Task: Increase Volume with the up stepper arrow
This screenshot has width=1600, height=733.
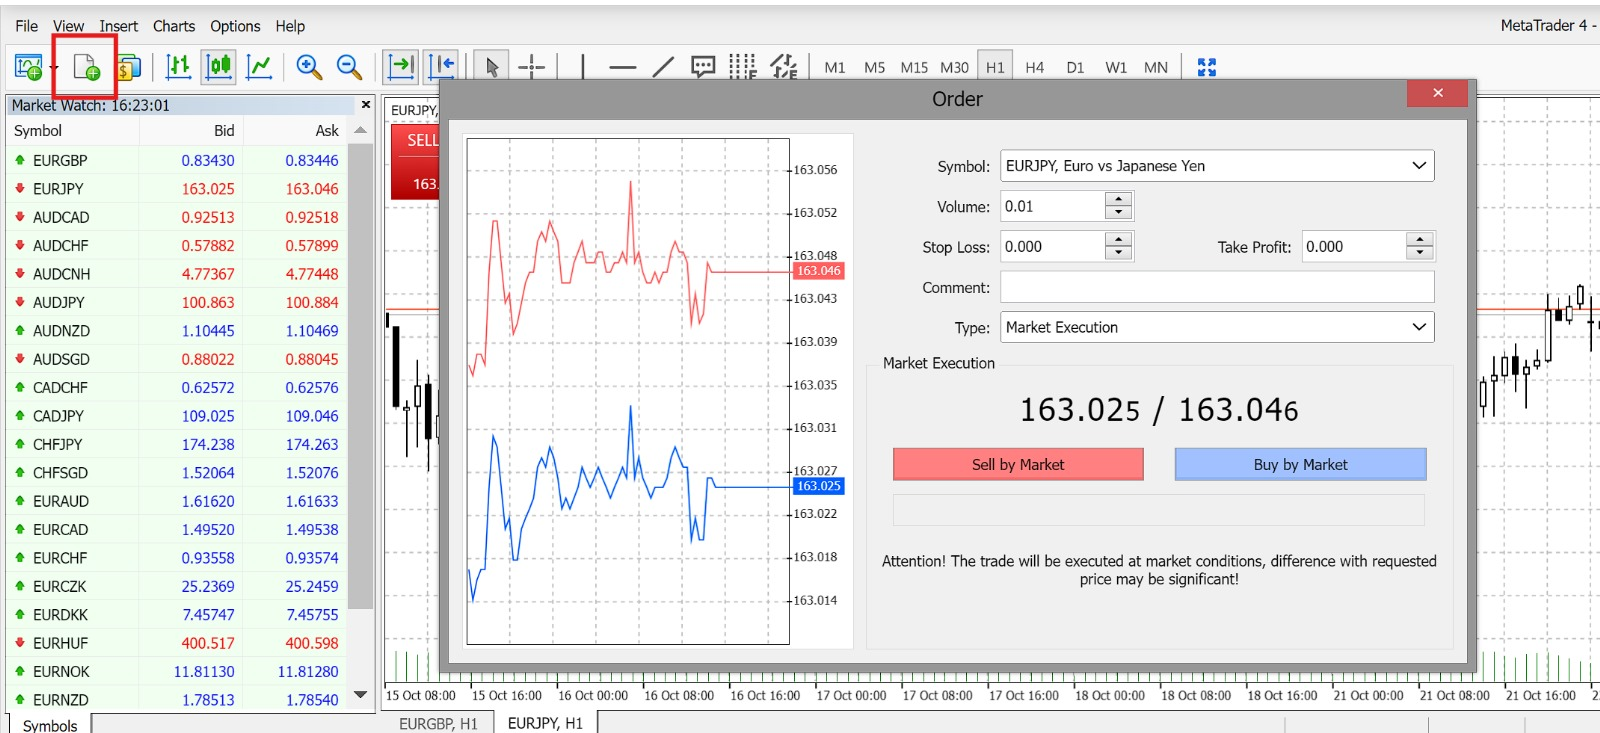Action: (1119, 200)
